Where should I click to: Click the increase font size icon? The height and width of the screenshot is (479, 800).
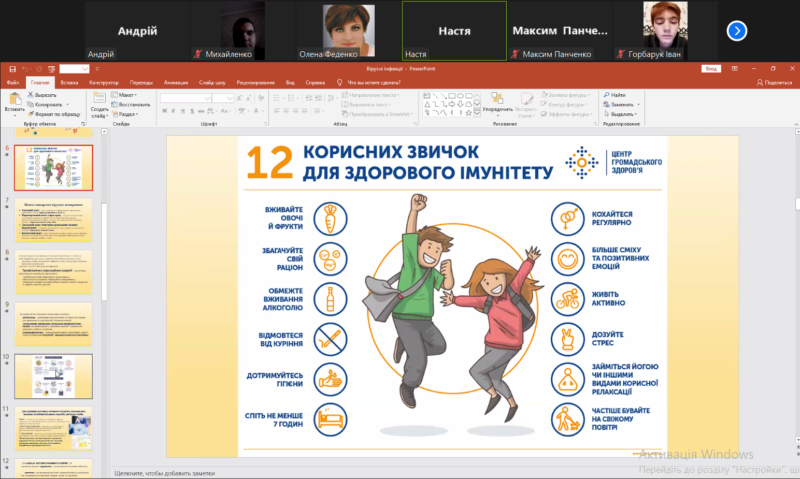point(239,98)
